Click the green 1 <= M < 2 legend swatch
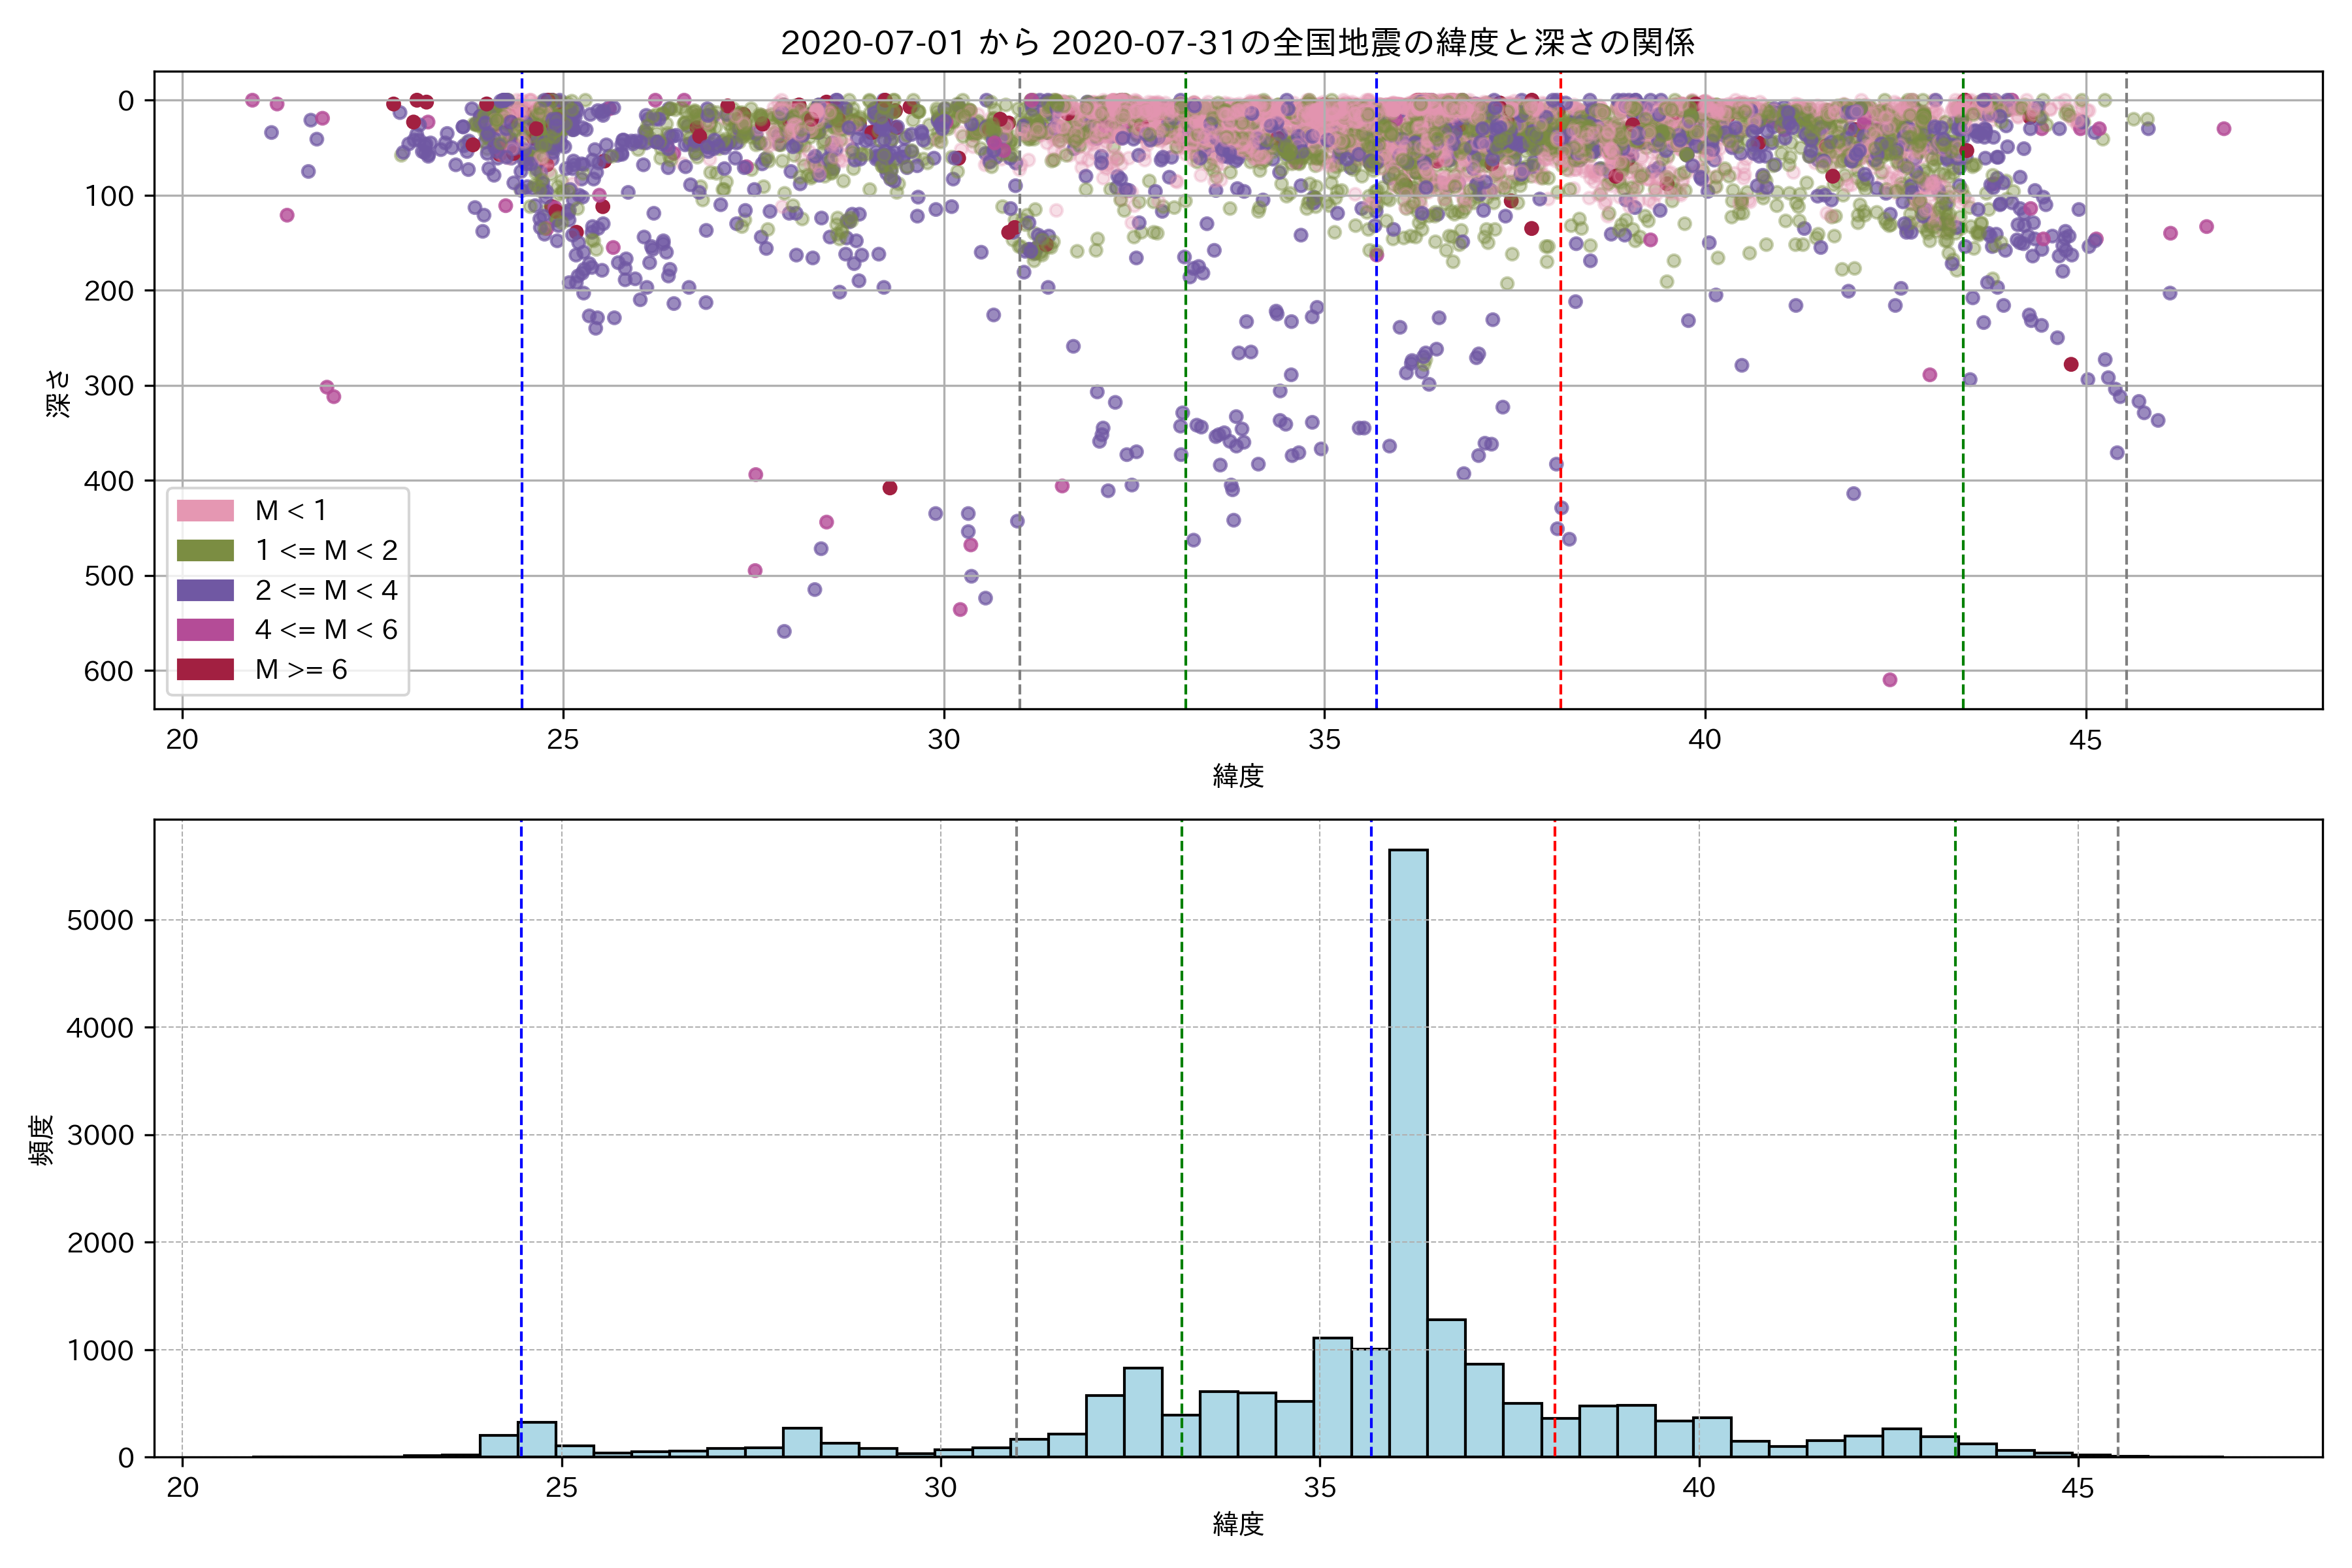 (205, 550)
